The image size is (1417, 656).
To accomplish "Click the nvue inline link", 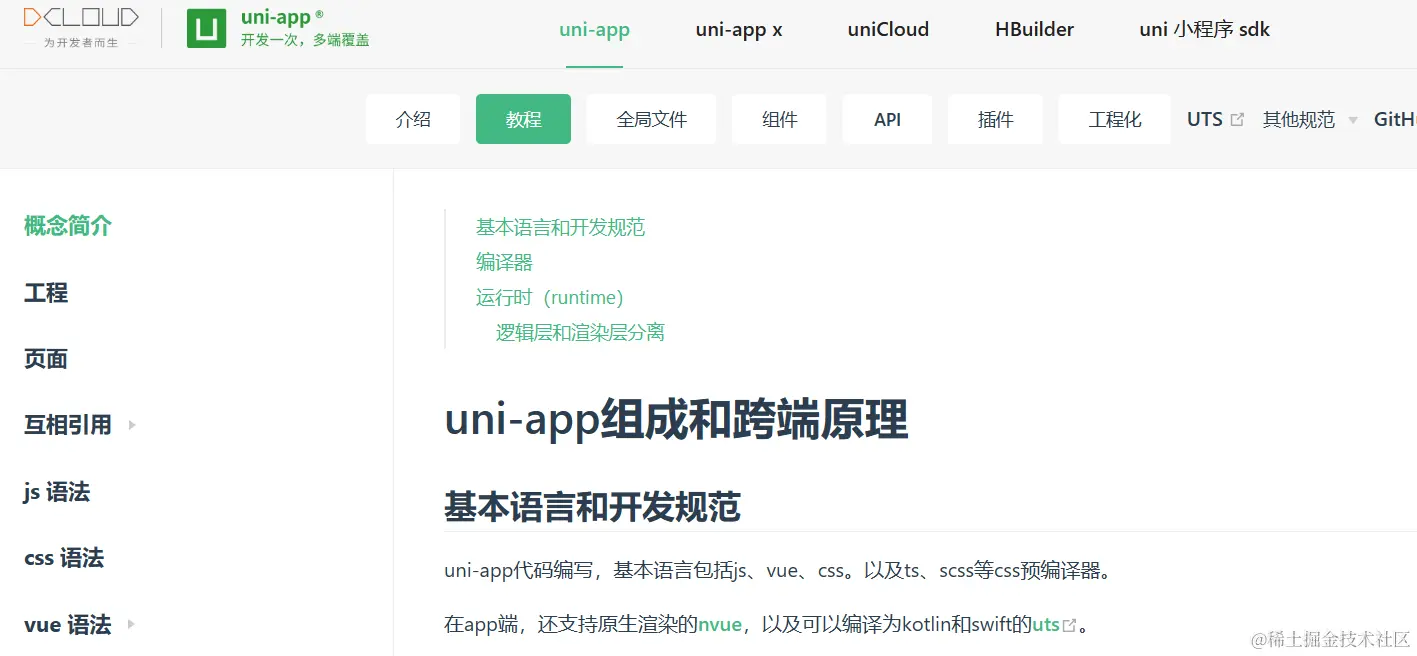I will click(720, 625).
